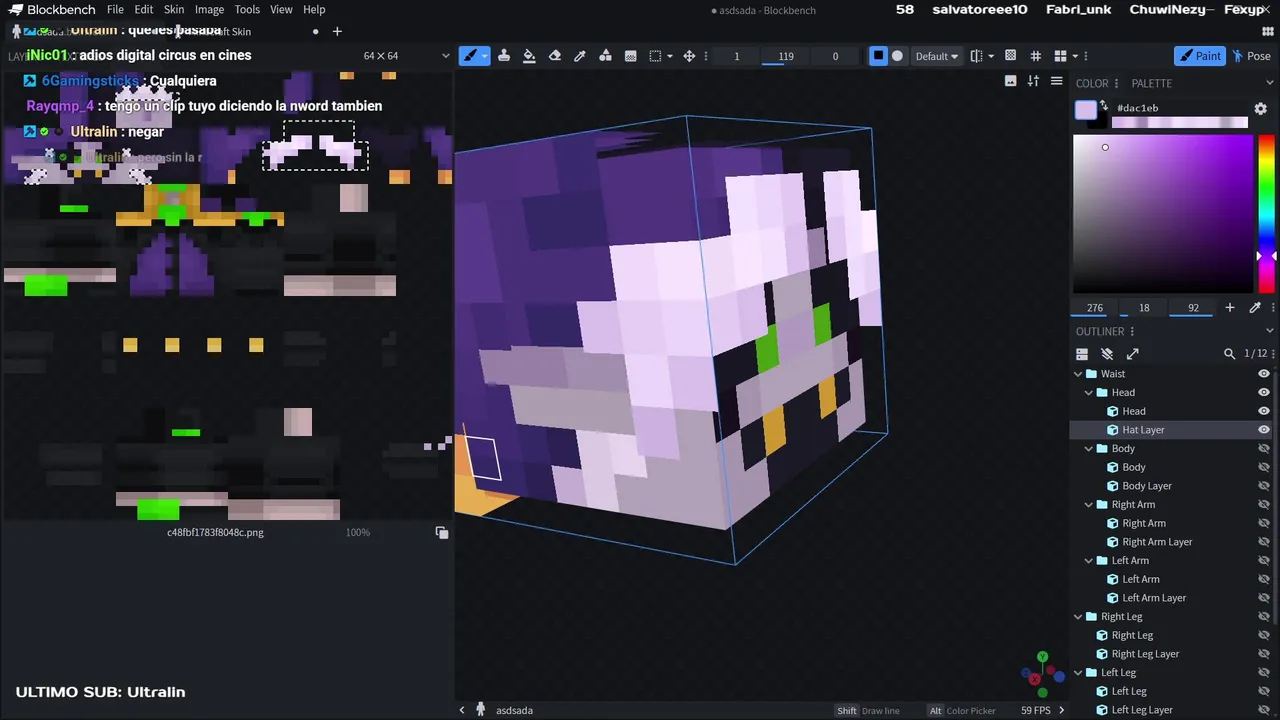
Task: Toggle hidden-elements filter icon in outliner
Action: tap(1107, 354)
